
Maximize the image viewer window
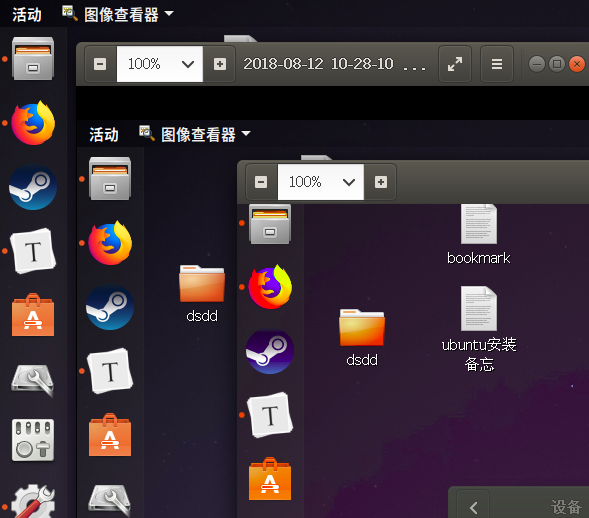click(557, 64)
